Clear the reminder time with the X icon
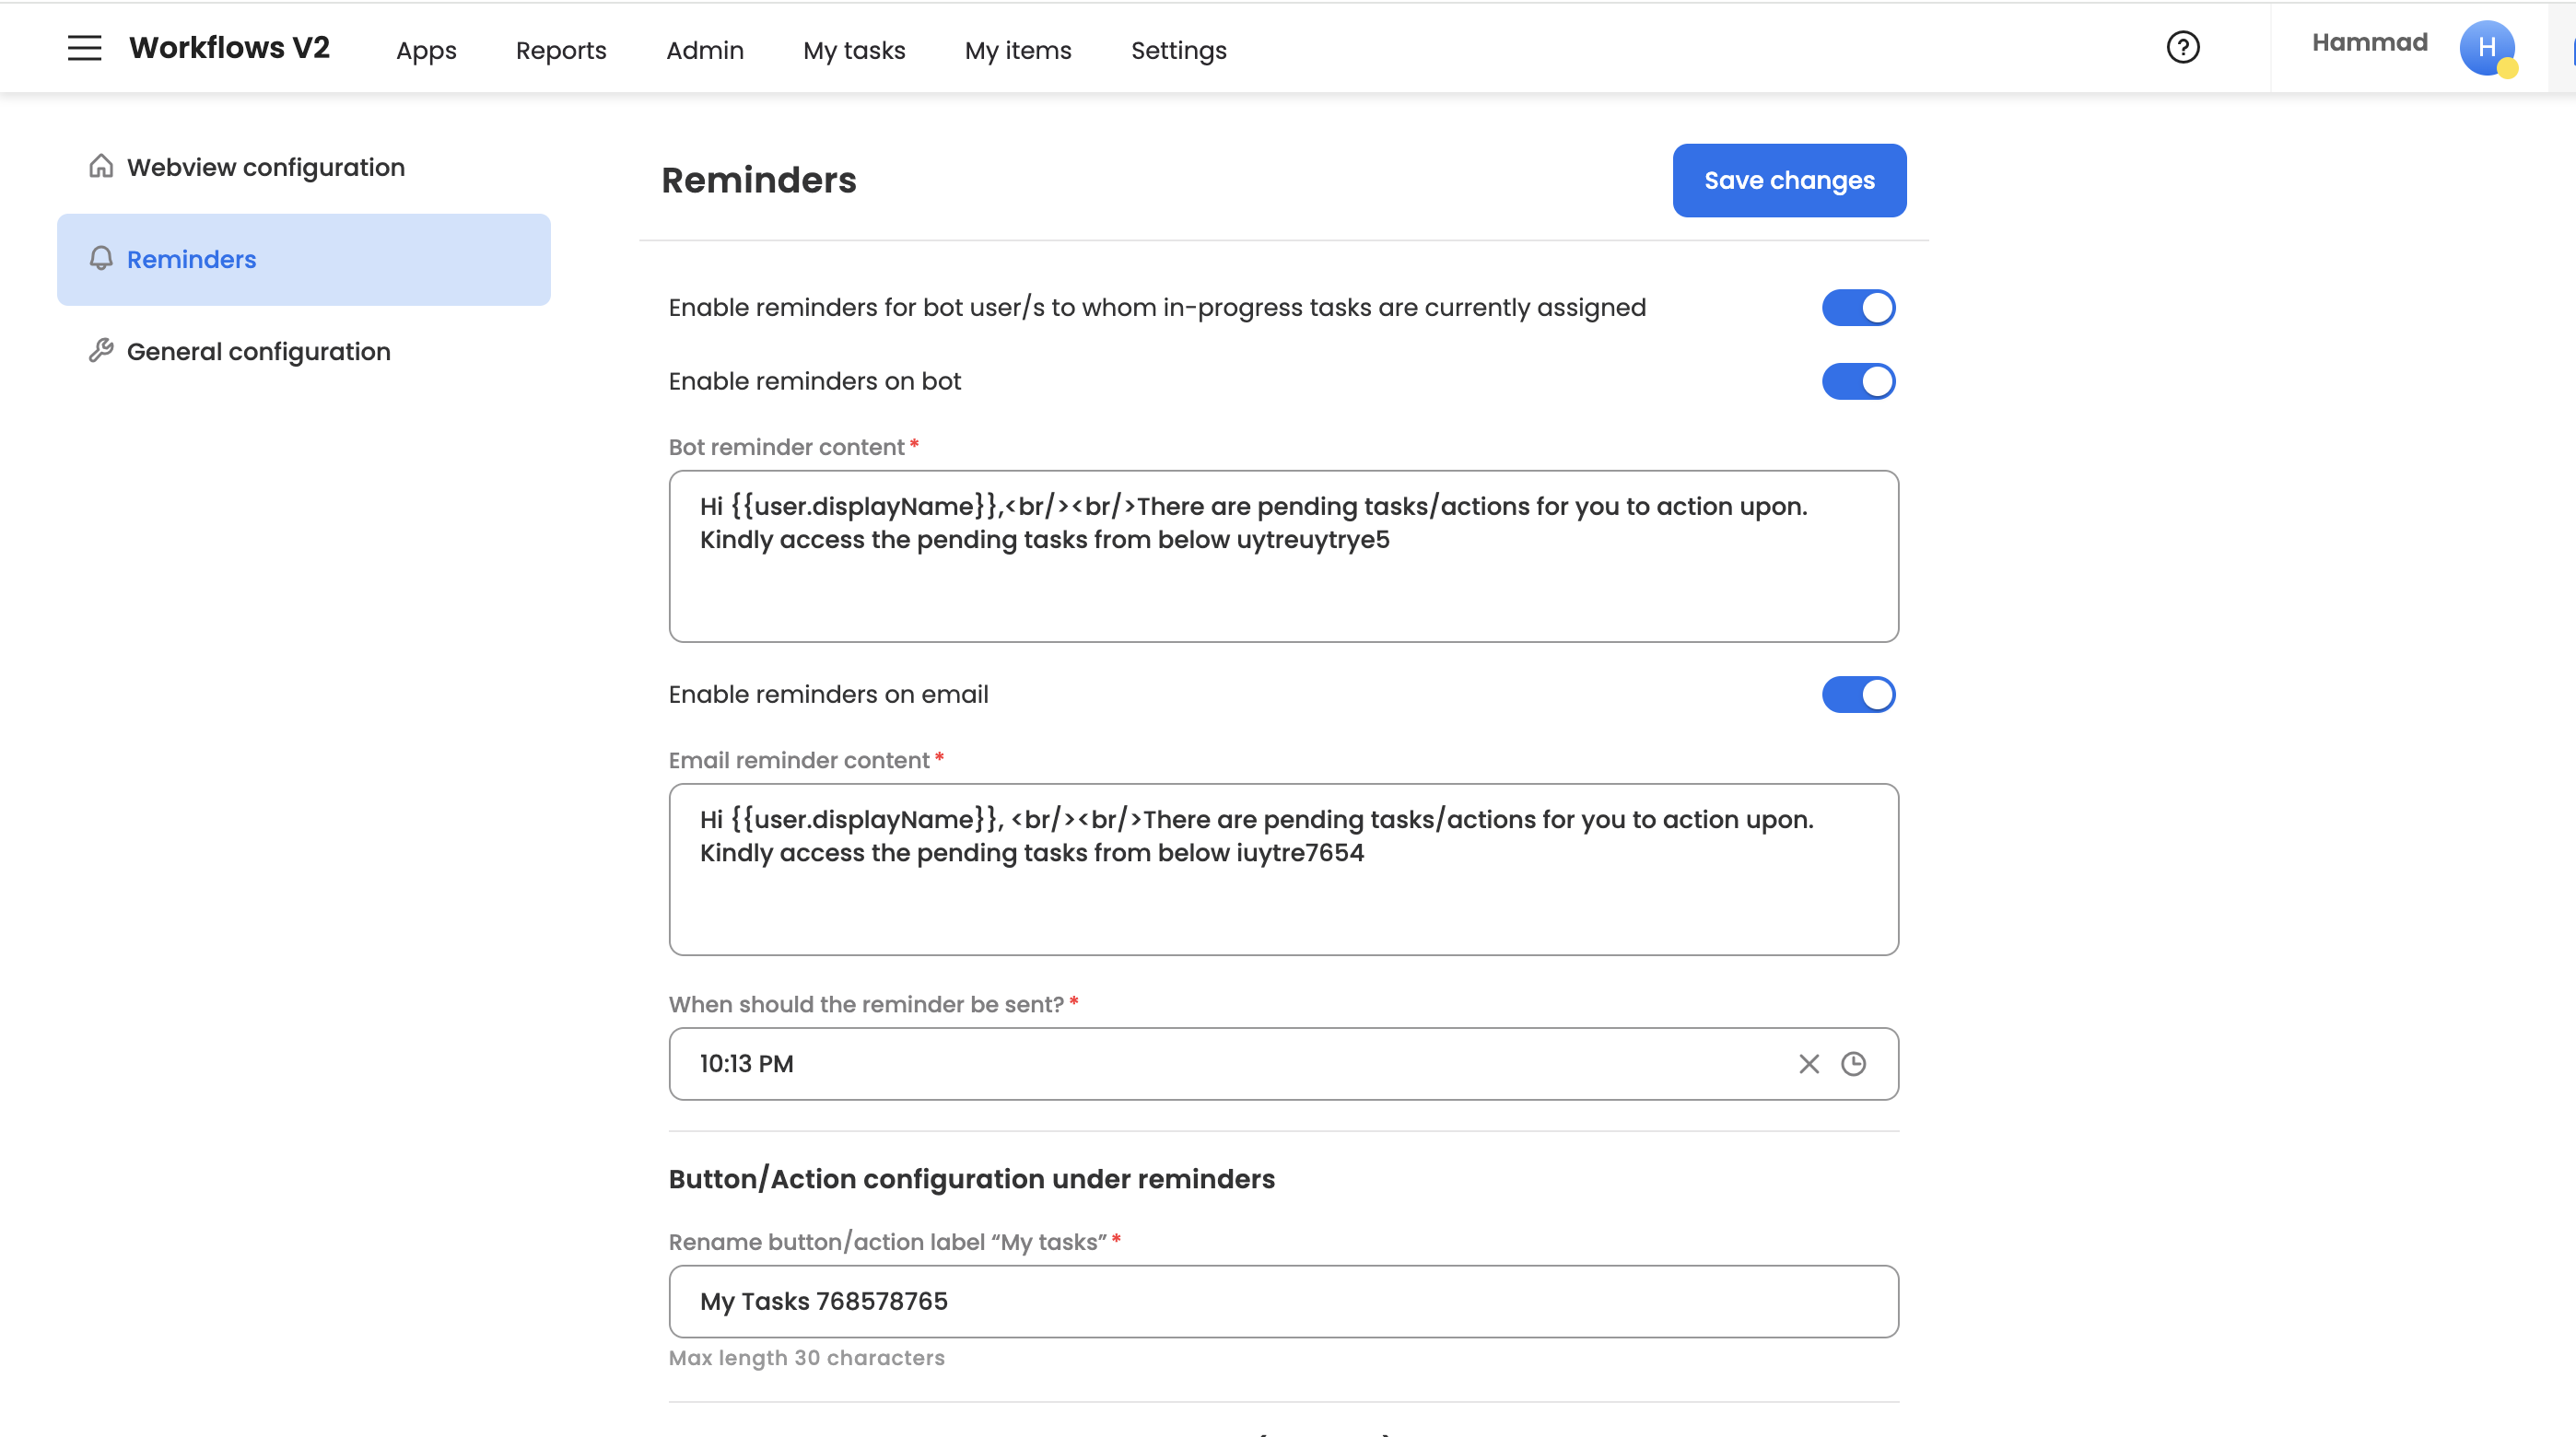The width and height of the screenshot is (2576, 1437). point(1808,1063)
